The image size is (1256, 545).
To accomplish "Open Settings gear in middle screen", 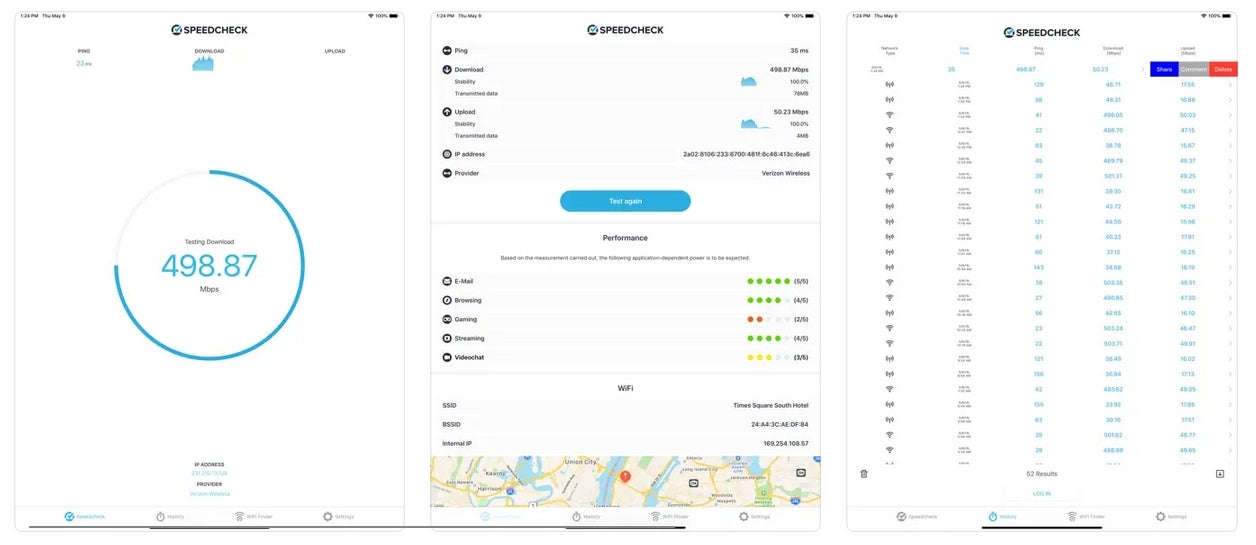I will click(744, 517).
